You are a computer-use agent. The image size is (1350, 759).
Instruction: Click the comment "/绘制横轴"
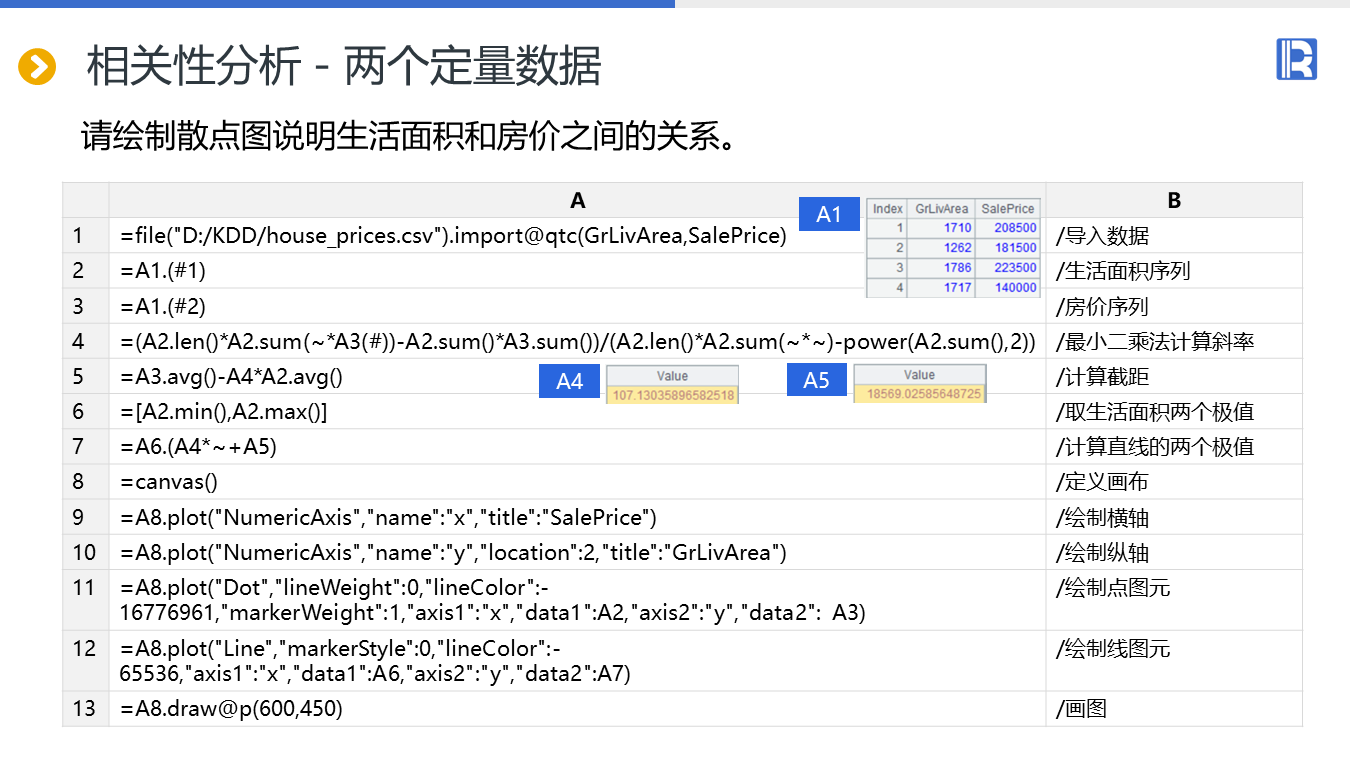click(x=1102, y=517)
